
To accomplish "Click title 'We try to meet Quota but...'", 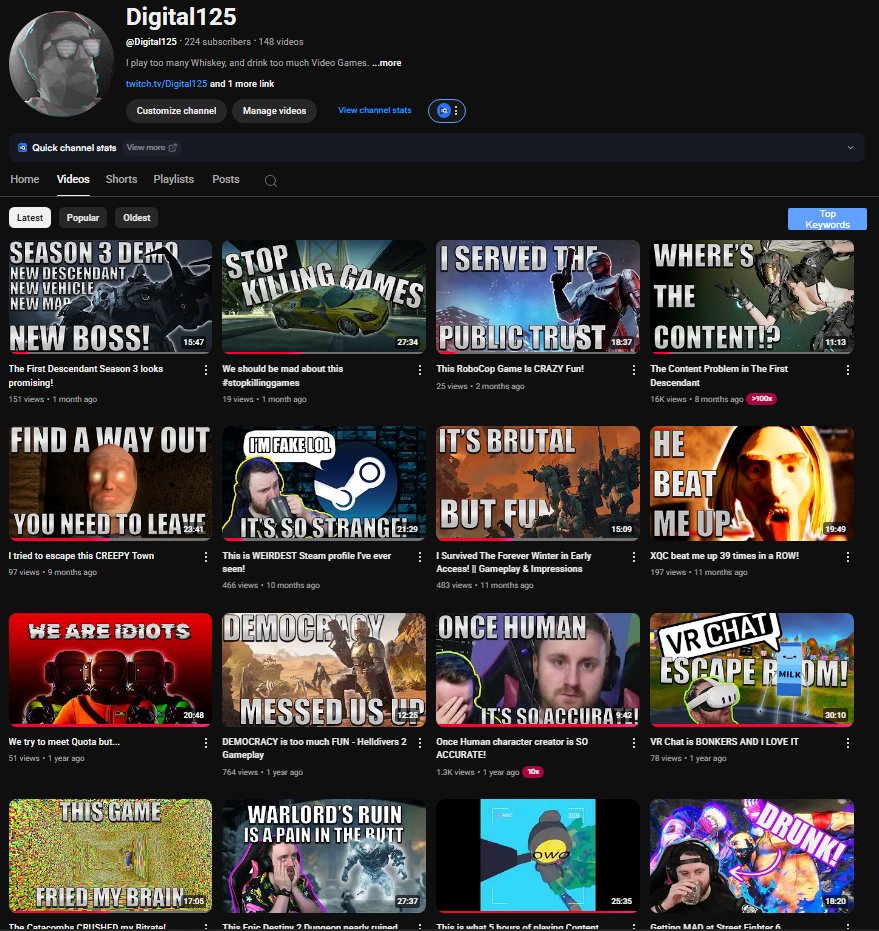I will (x=64, y=742).
